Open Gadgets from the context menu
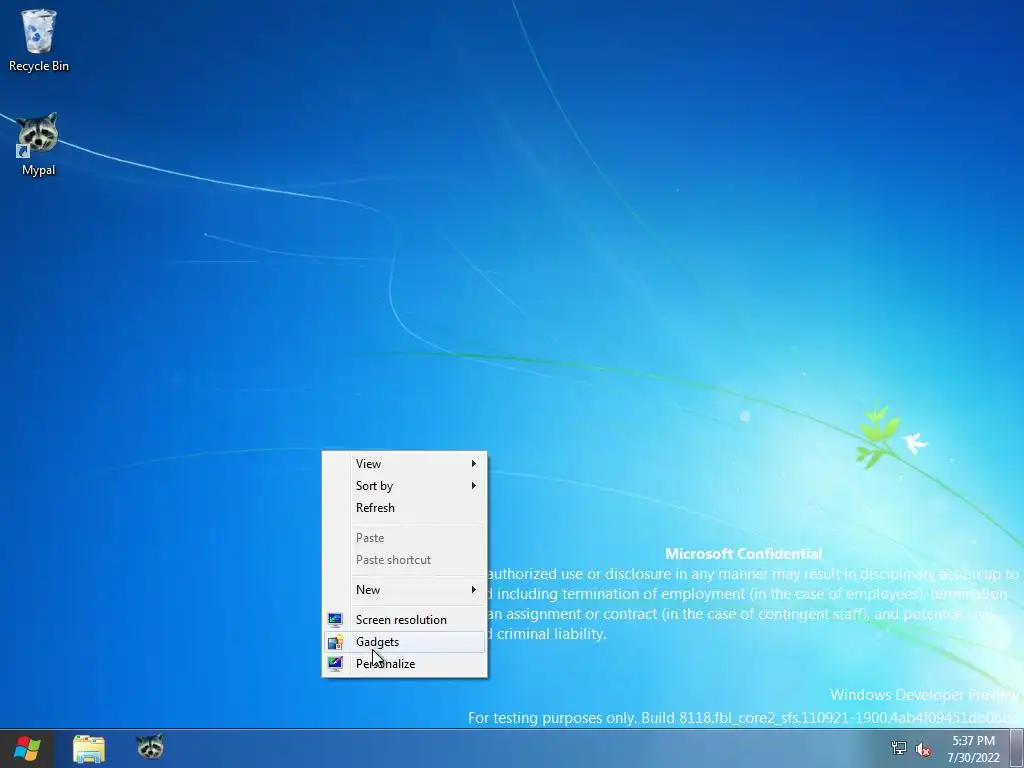 click(x=404, y=642)
